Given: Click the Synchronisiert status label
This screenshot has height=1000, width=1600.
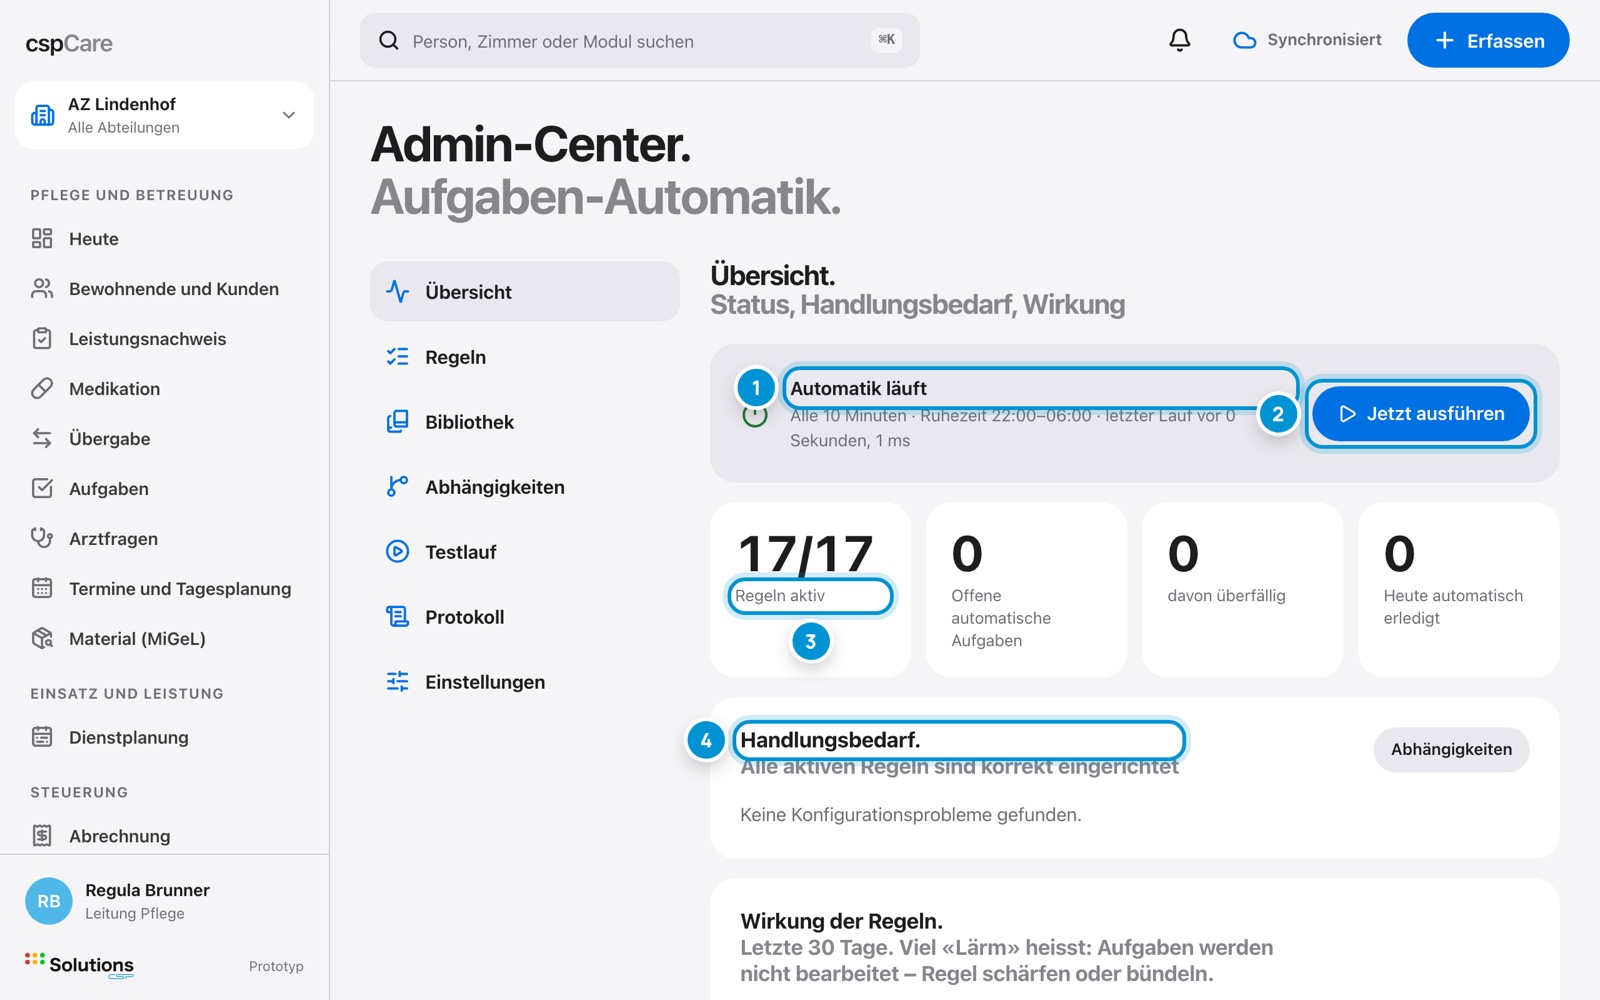Looking at the screenshot, I should click(x=1324, y=40).
